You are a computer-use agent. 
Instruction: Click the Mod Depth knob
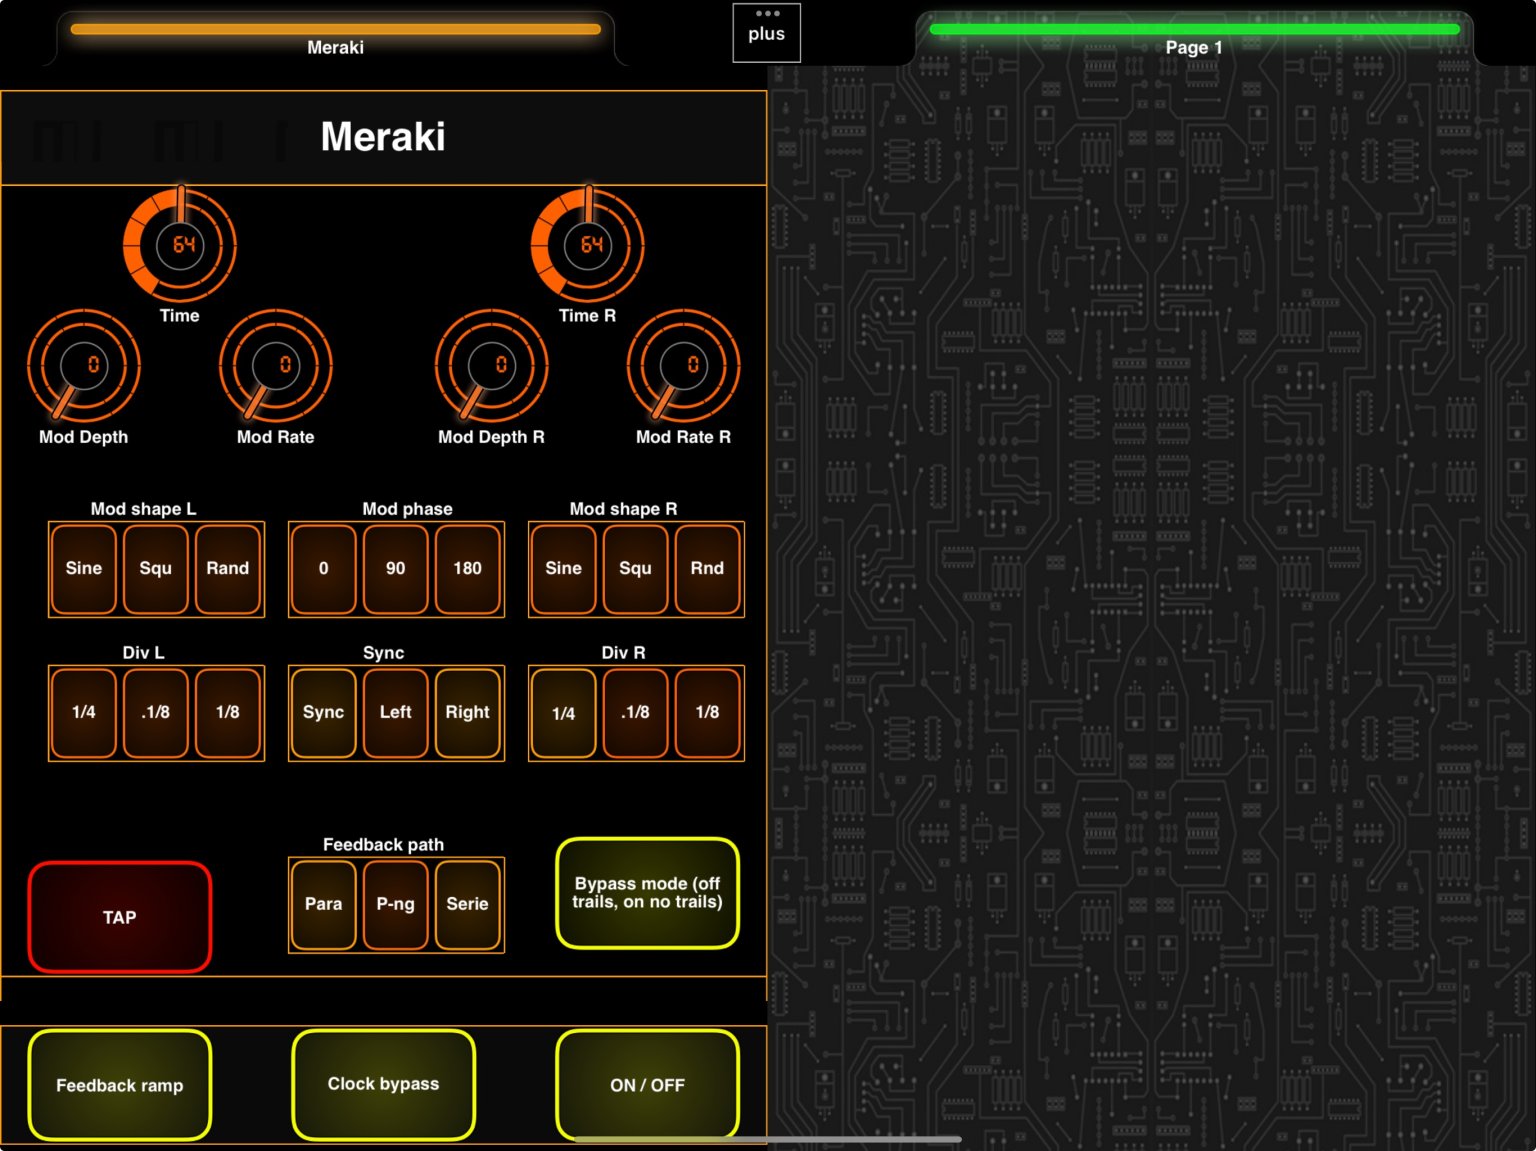pos(84,366)
